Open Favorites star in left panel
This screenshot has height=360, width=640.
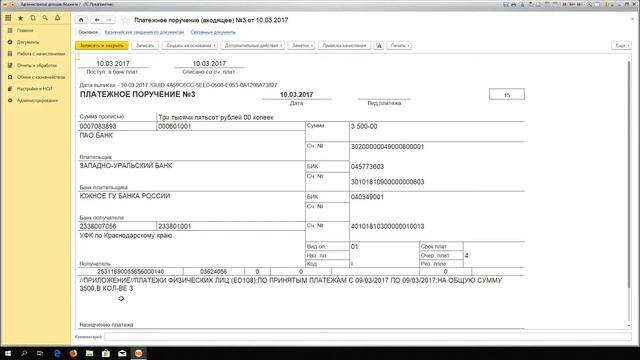coord(20,18)
